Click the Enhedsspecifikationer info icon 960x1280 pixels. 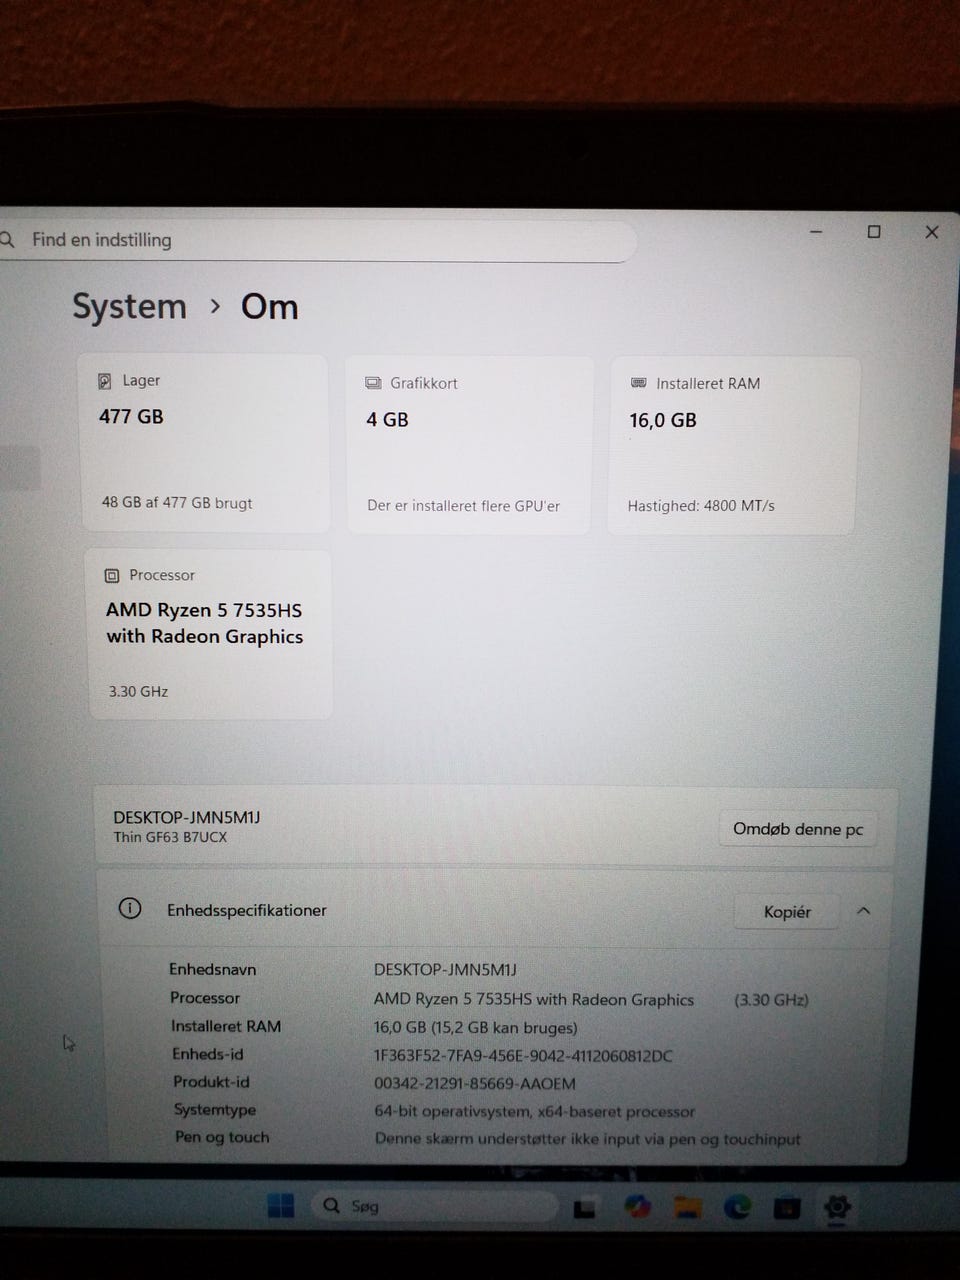tap(130, 909)
